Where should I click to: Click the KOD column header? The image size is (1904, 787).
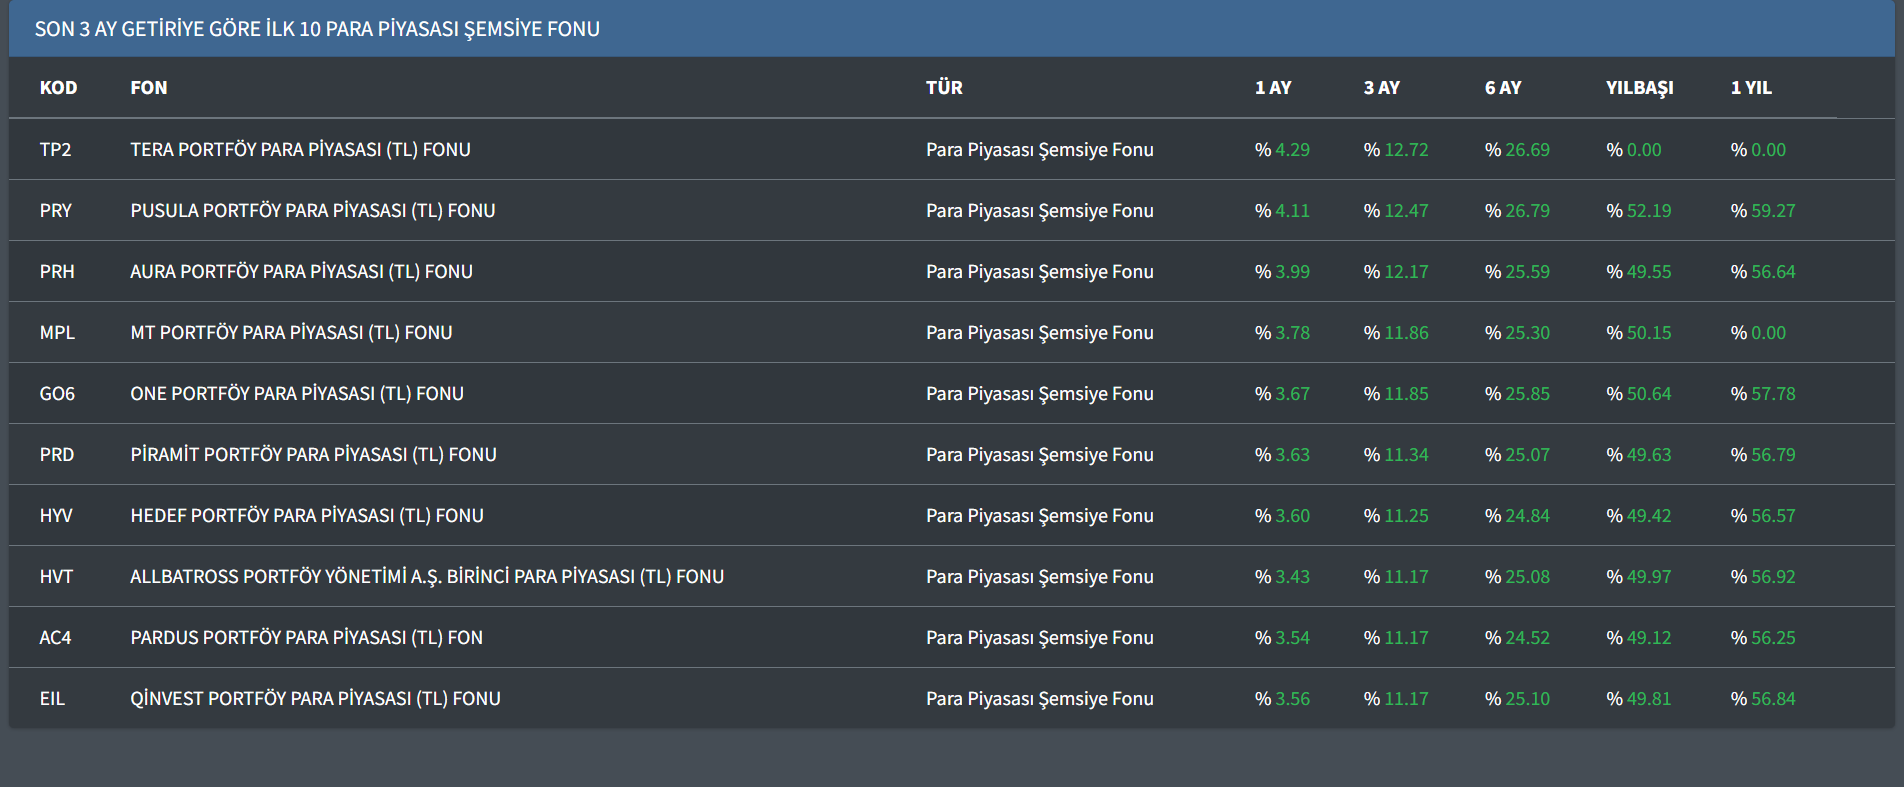click(x=58, y=88)
